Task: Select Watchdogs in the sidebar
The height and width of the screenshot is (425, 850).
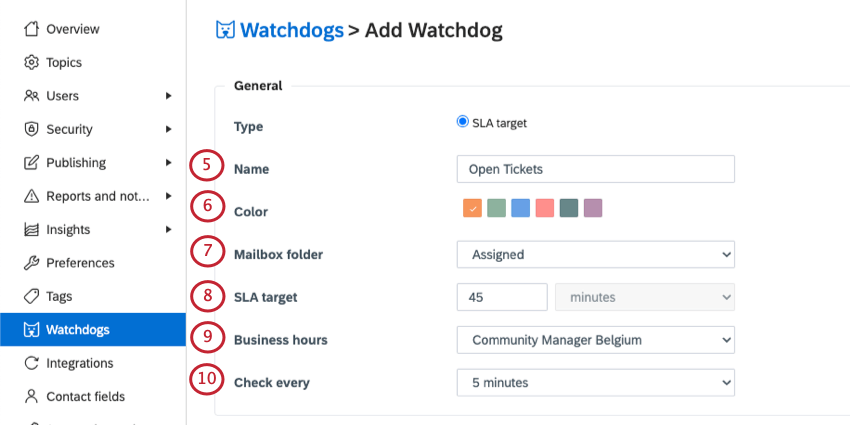Action: tap(93, 330)
